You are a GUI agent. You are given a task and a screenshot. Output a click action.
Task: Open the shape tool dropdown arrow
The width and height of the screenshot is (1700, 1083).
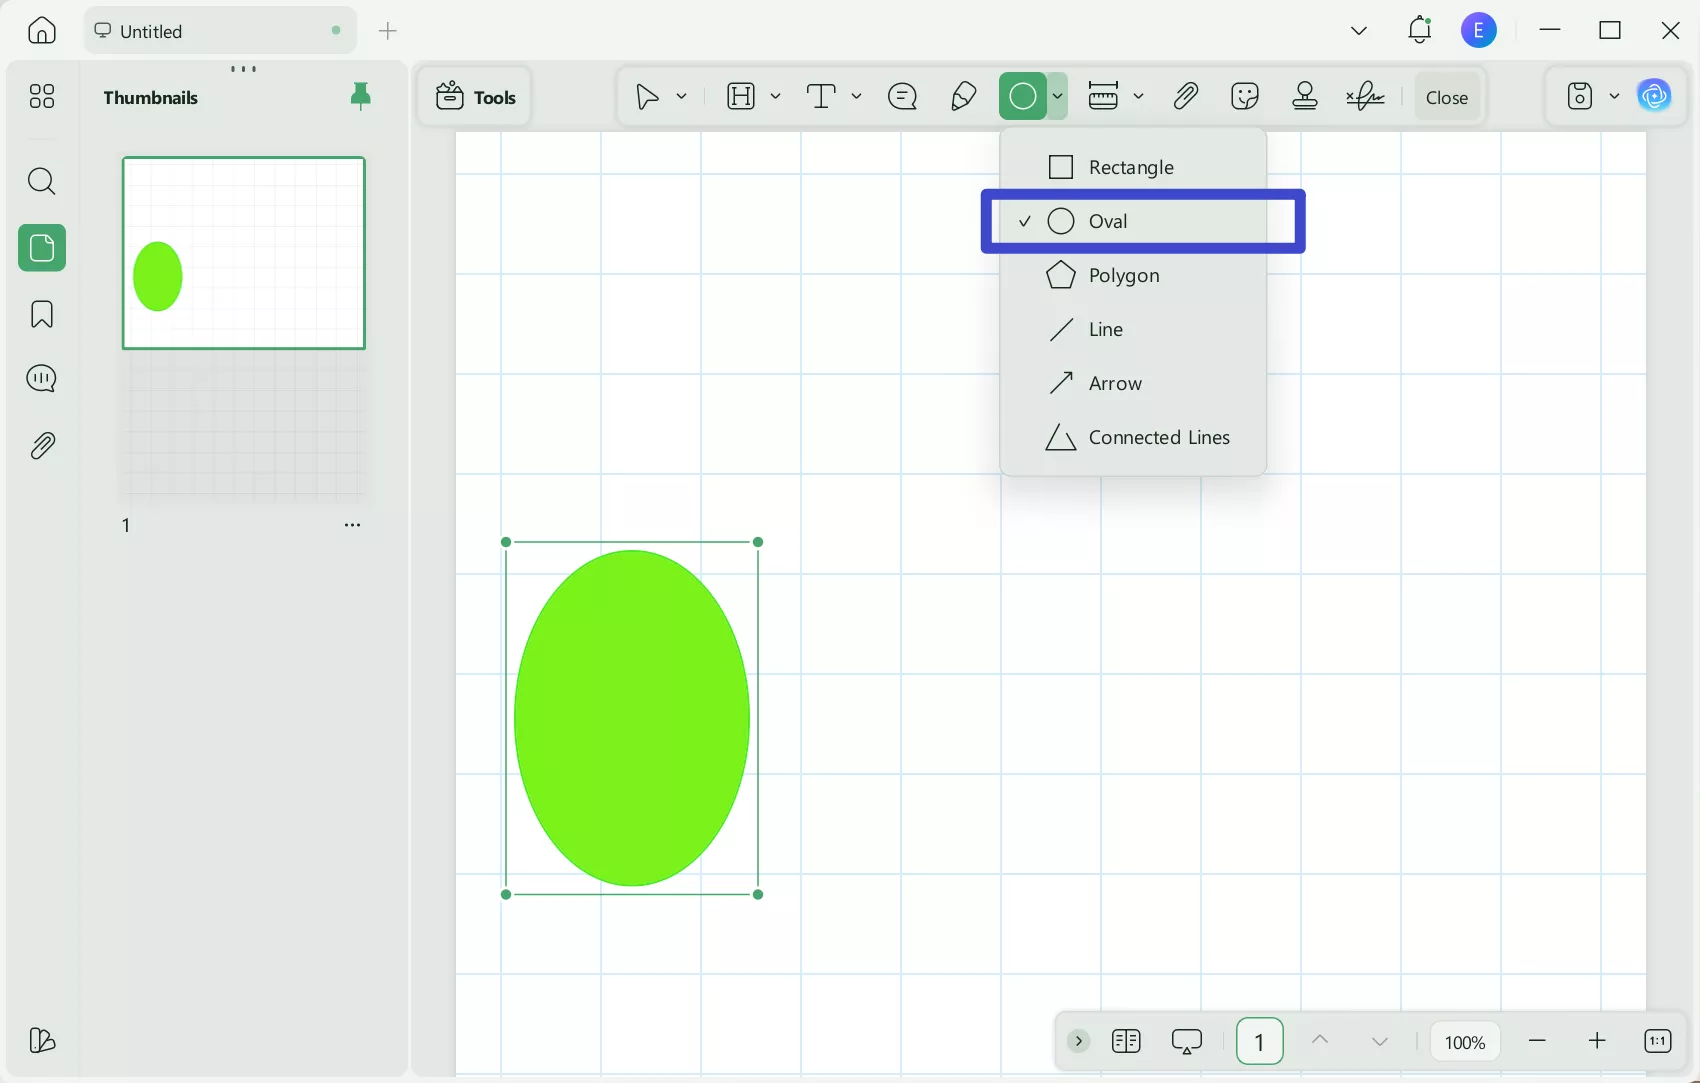pos(1057,96)
